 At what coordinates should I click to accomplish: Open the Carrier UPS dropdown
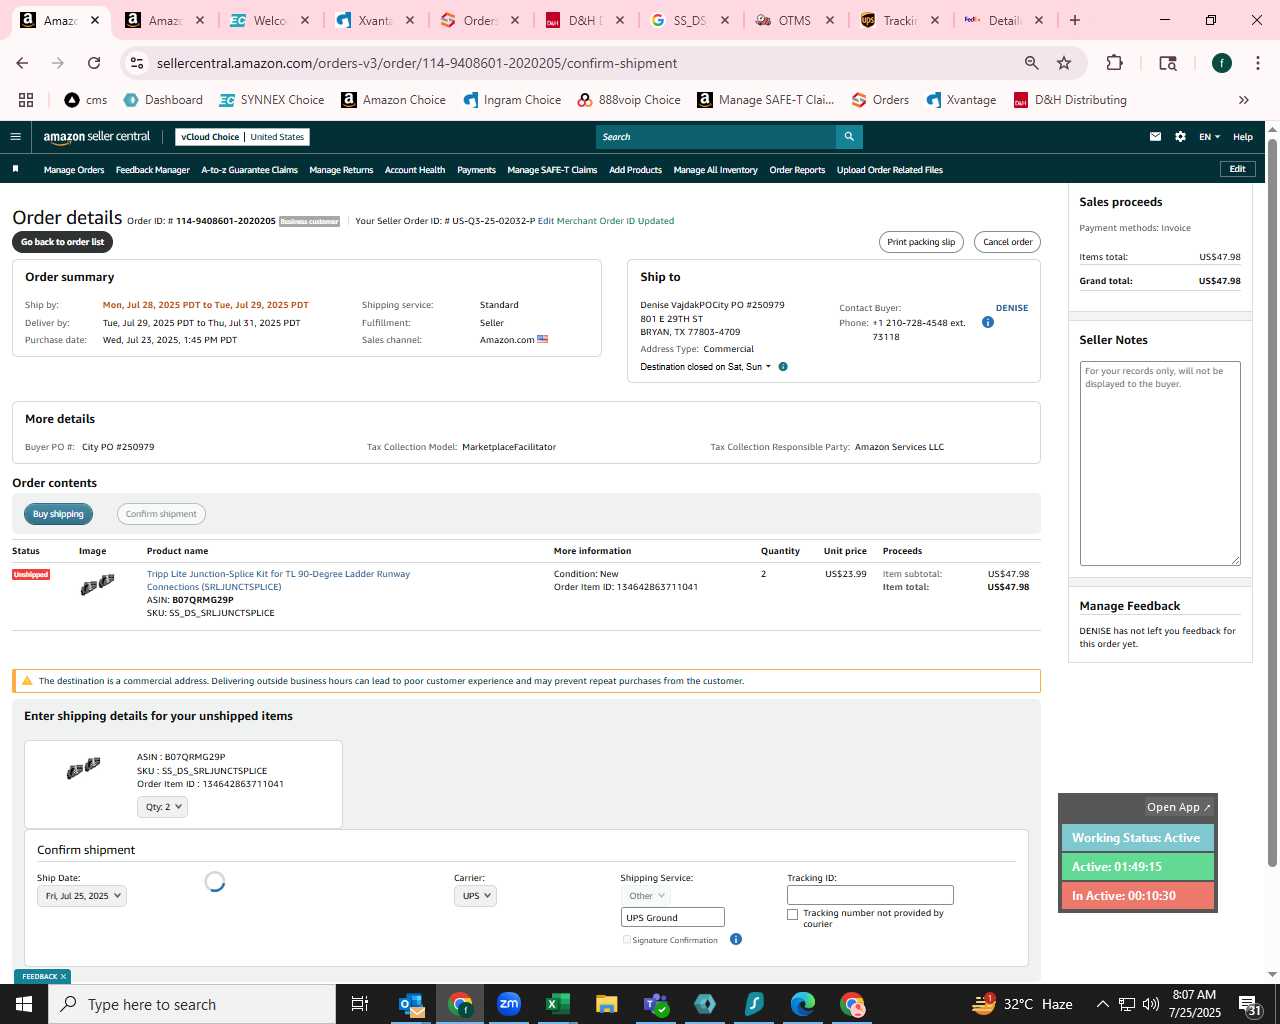click(475, 896)
